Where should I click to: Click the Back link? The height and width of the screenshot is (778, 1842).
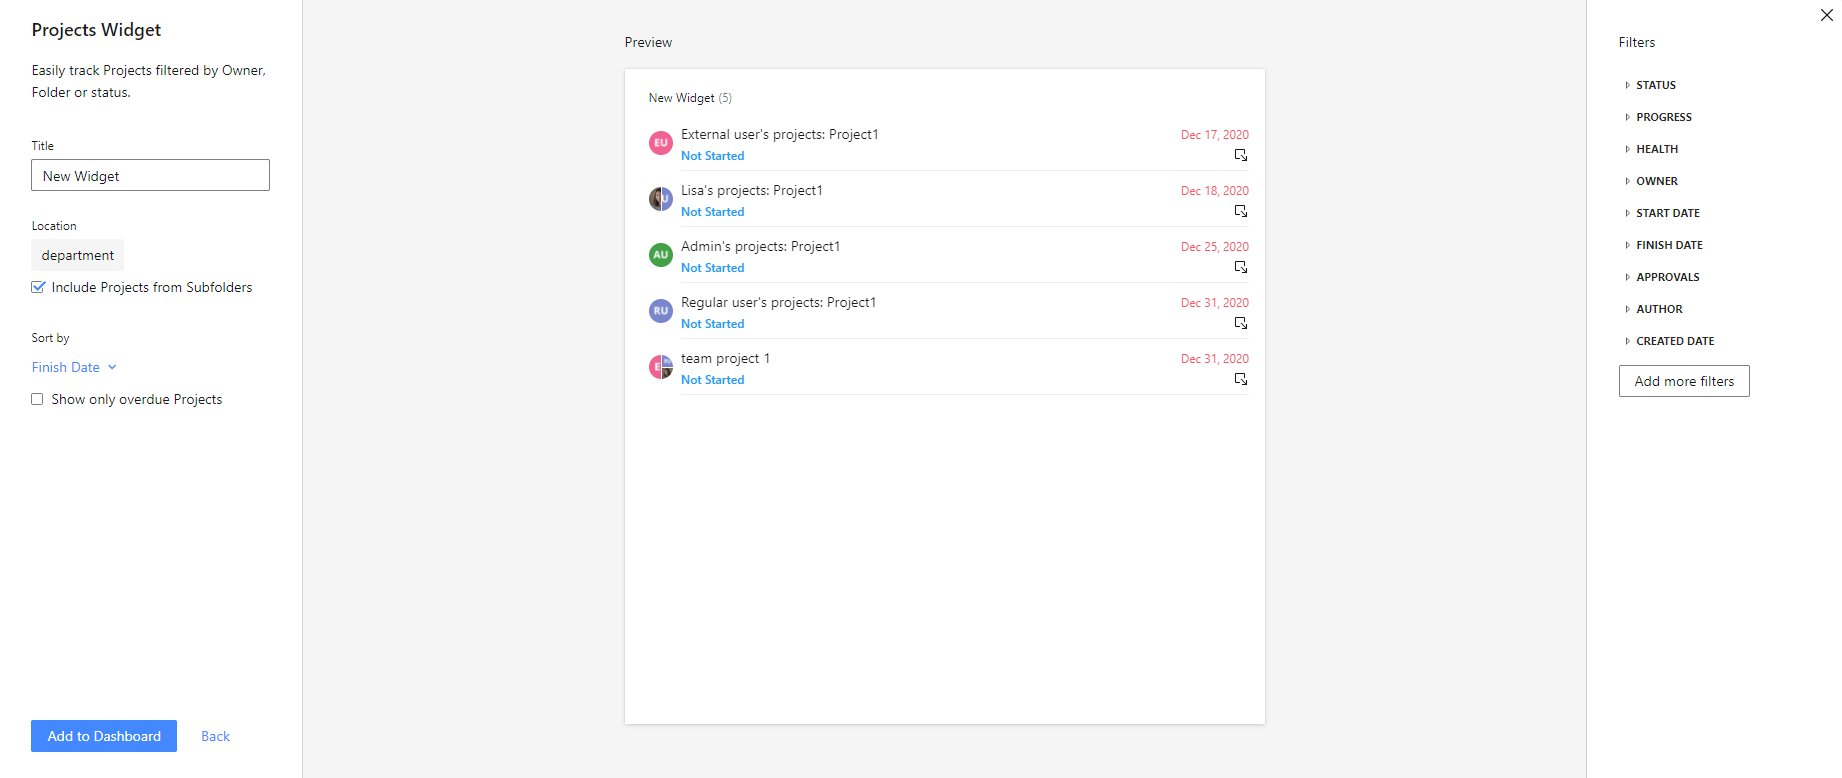pos(215,736)
